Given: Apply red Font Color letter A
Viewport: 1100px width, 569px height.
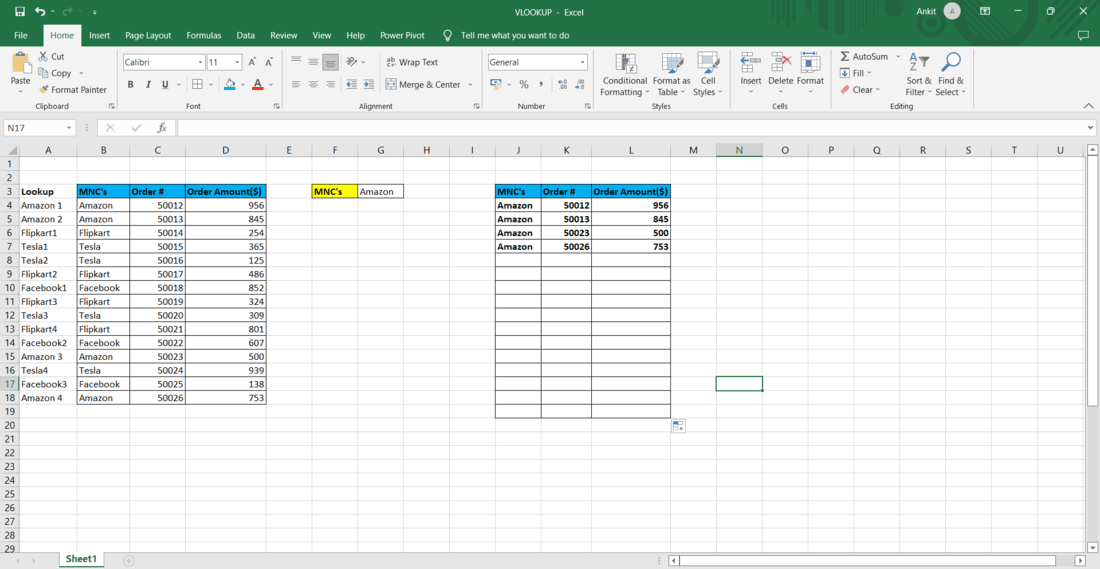Looking at the screenshot, I should coord(257,84).
